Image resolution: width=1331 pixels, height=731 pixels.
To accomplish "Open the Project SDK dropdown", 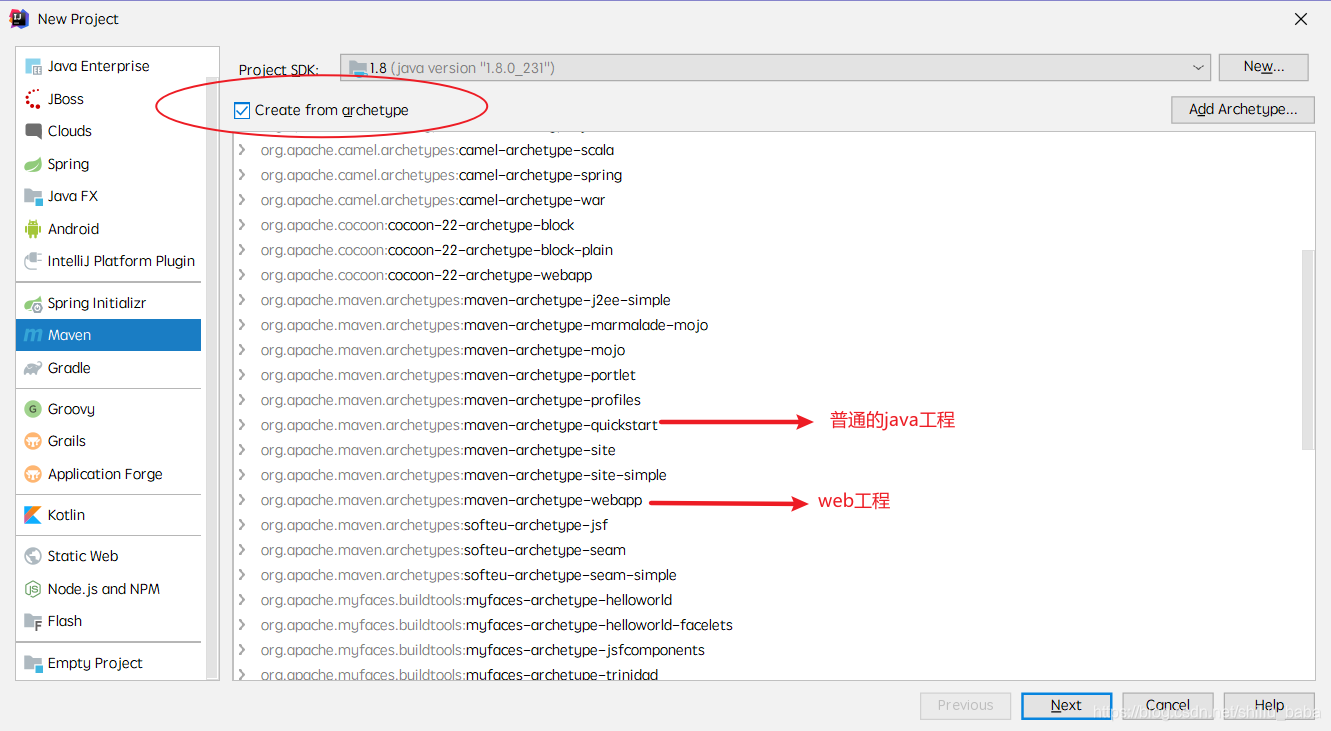I will coord(1198,68).
